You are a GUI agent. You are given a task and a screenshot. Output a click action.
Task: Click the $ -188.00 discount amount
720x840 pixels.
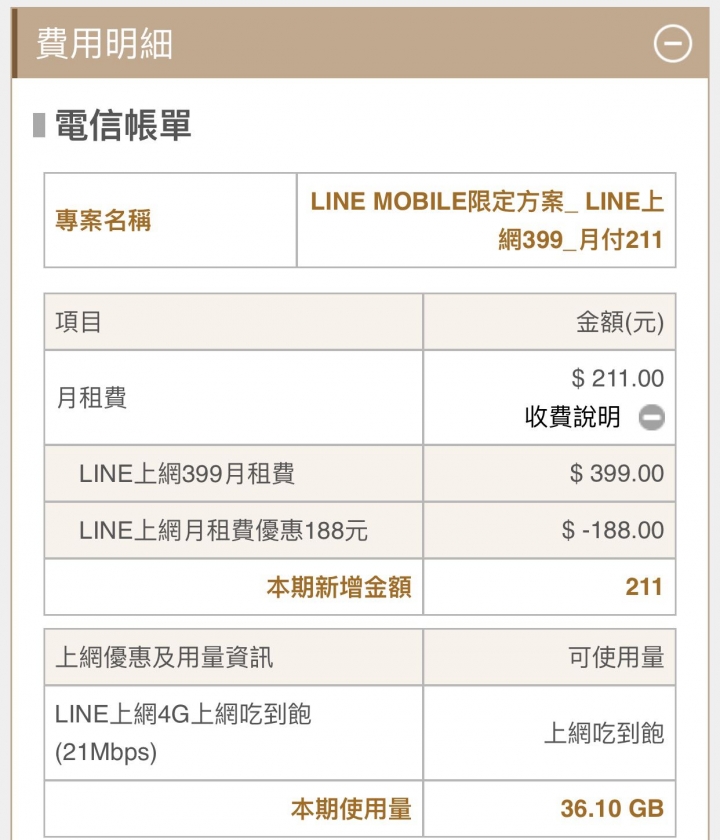tap(613, 530)
